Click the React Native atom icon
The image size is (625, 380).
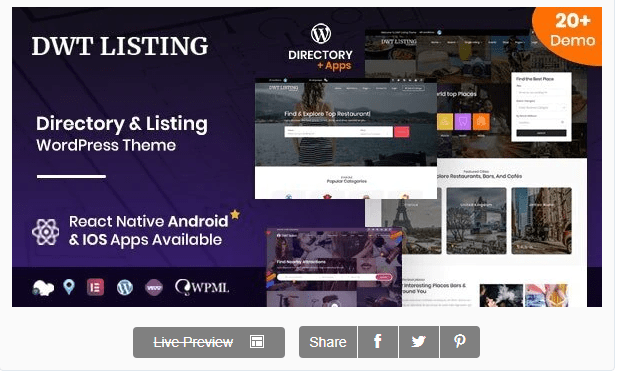coord(46,231)
